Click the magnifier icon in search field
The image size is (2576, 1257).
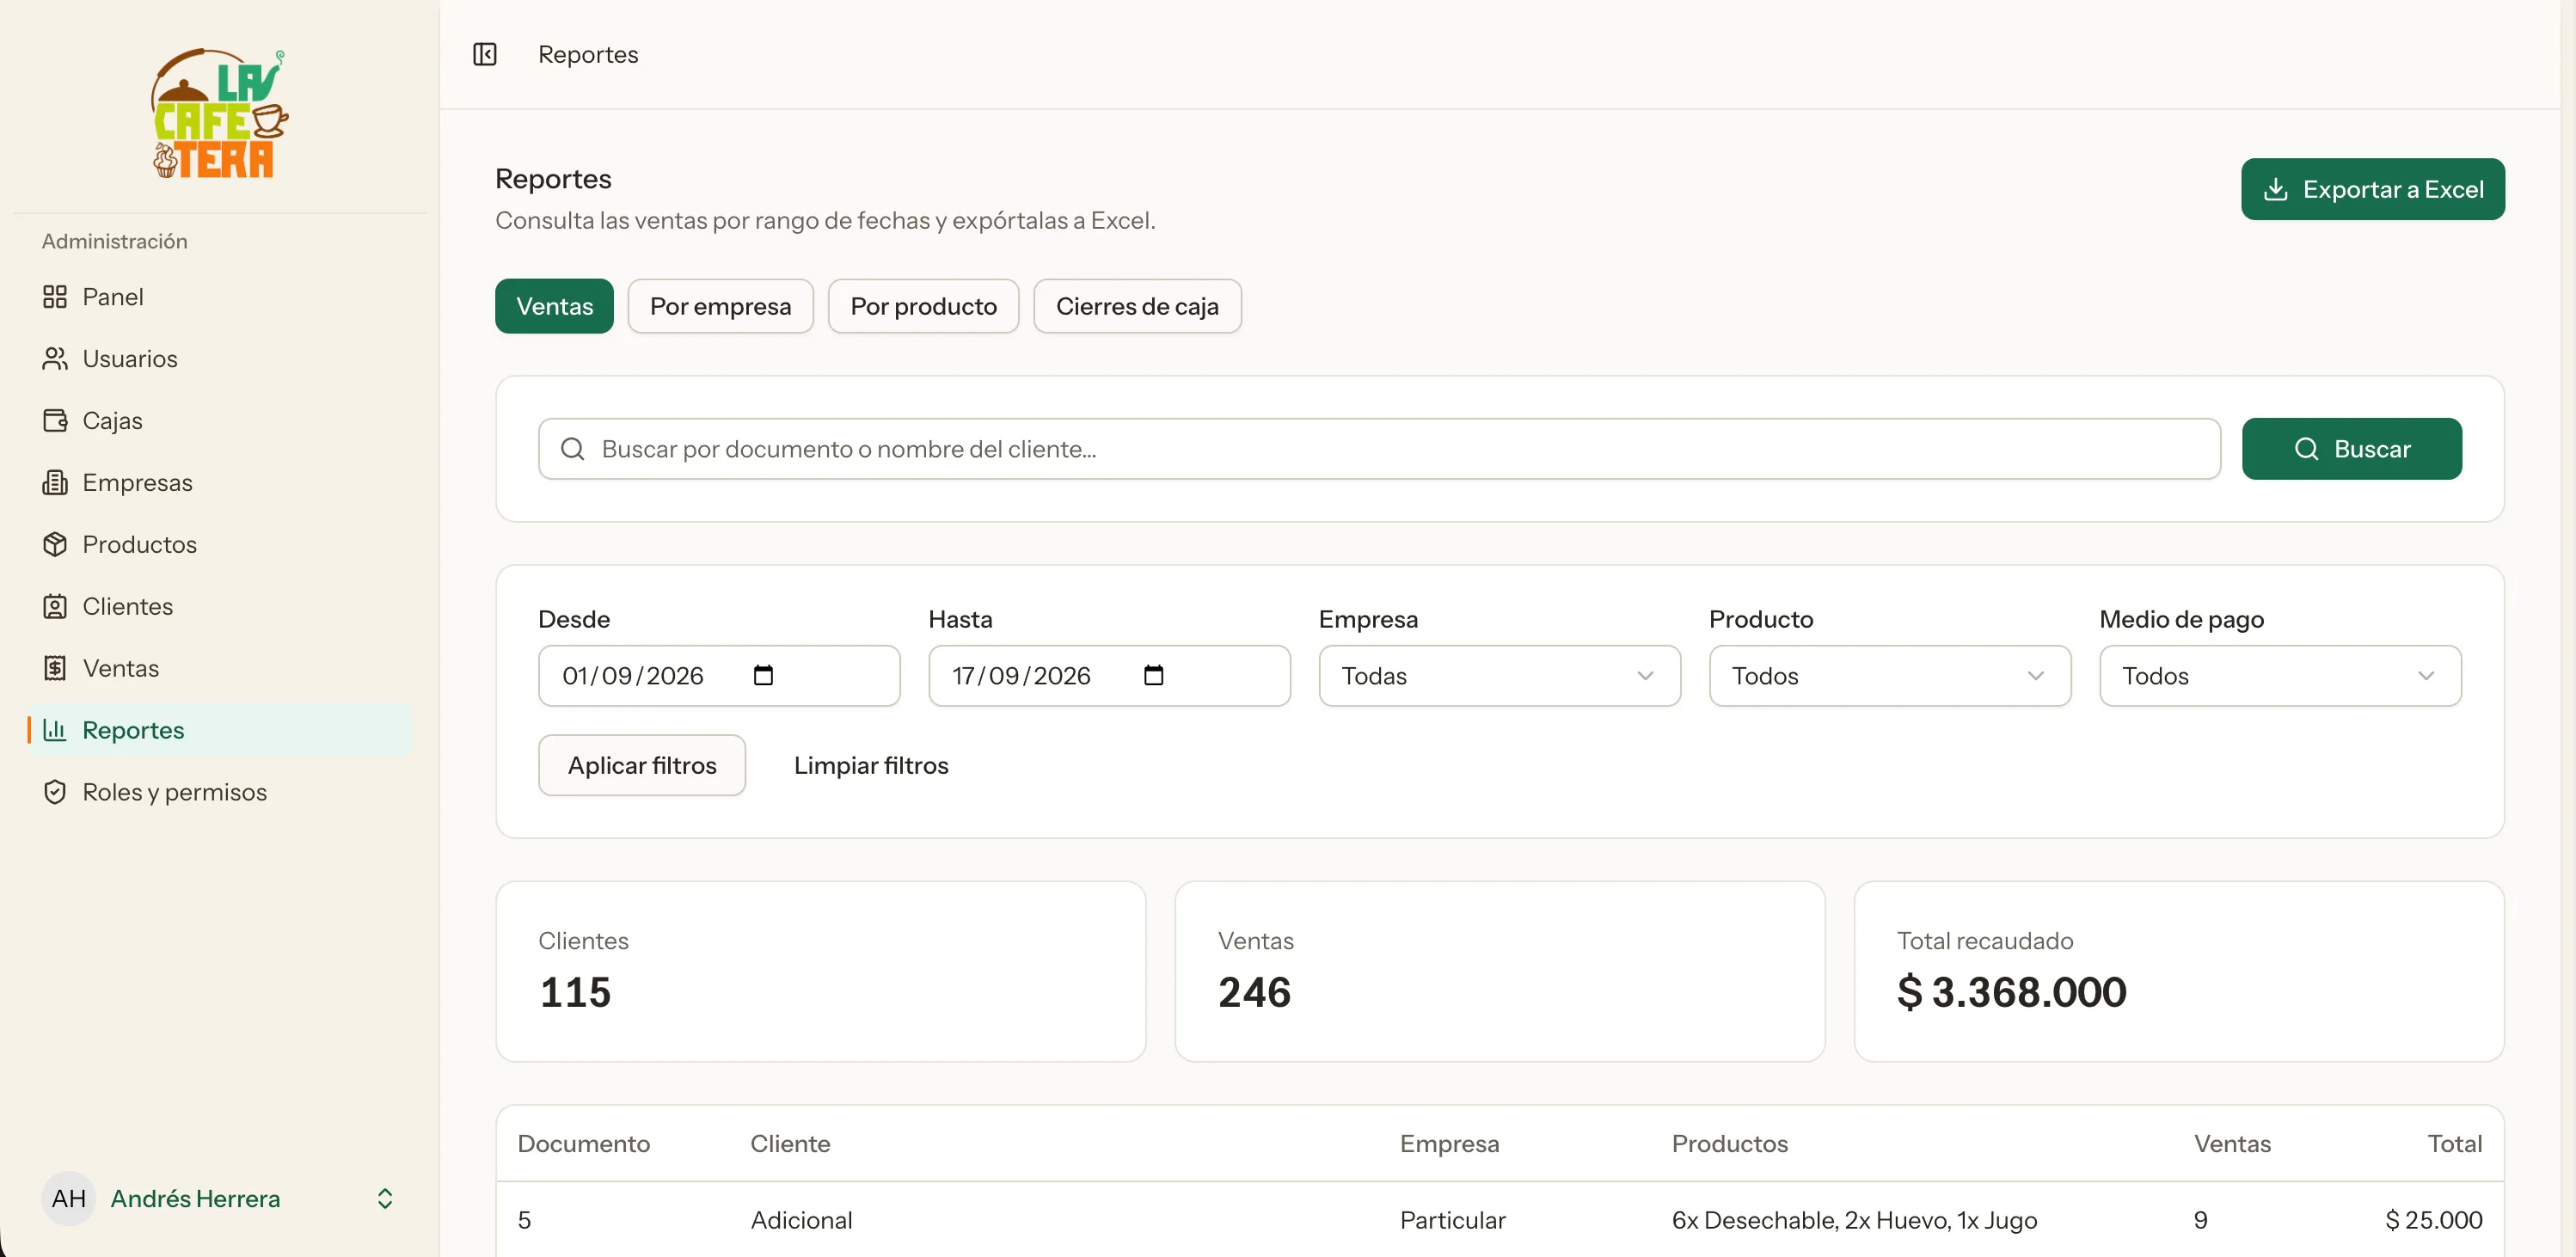point(572,449)
